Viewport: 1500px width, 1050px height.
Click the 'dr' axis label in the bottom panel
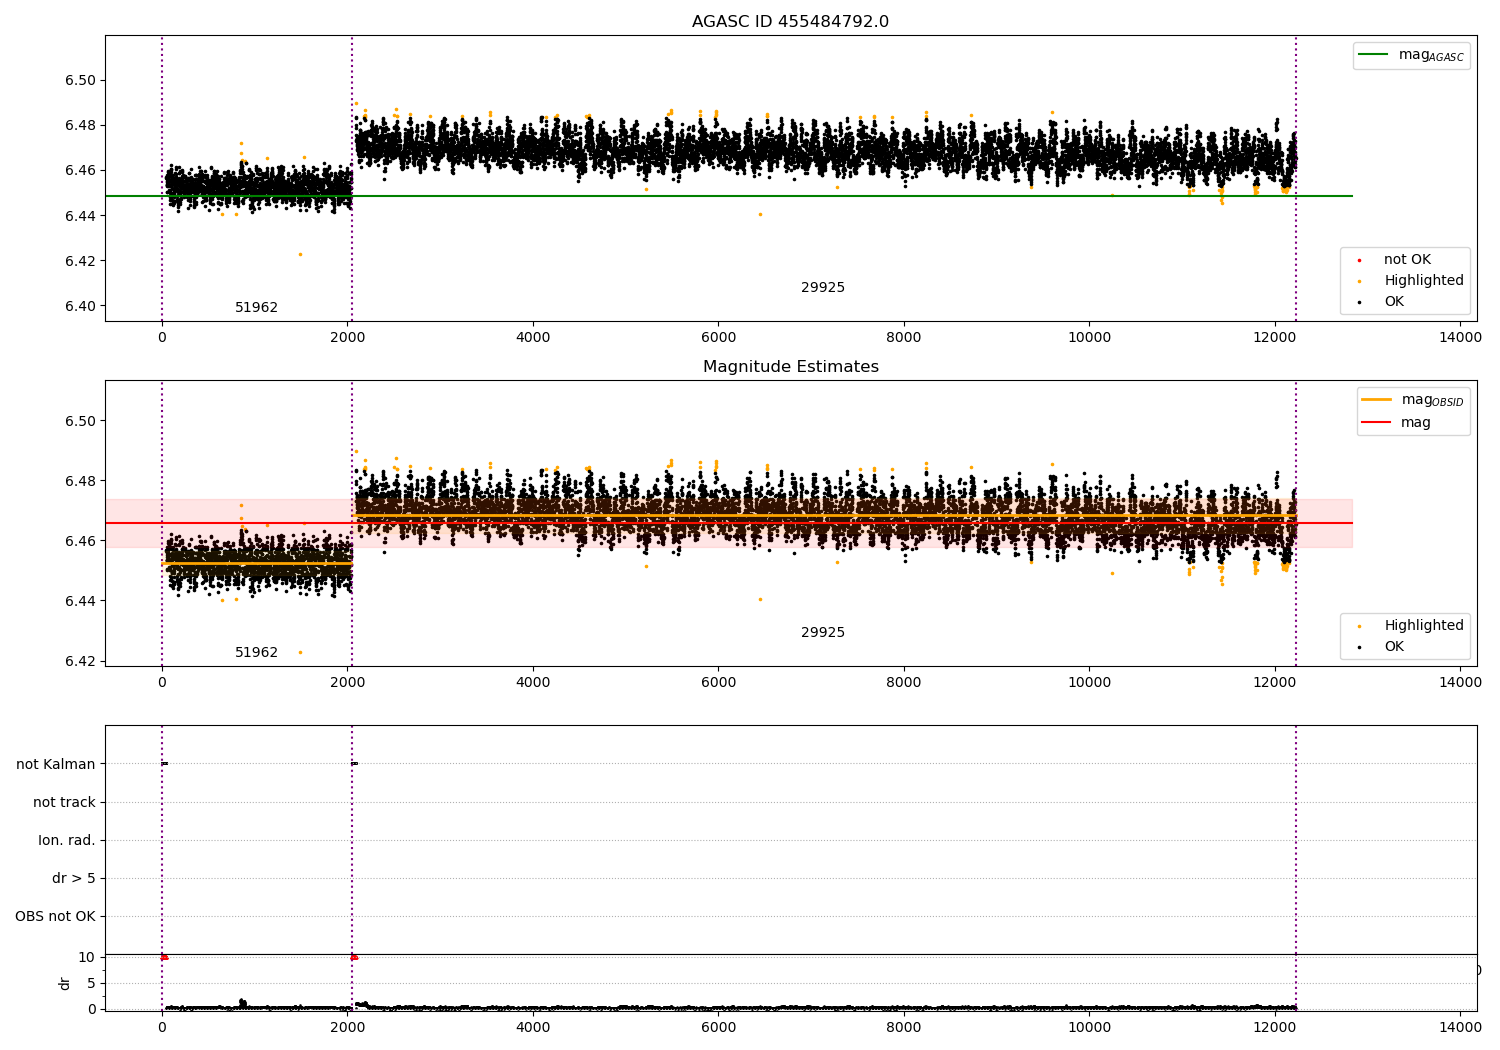(65, 983)
